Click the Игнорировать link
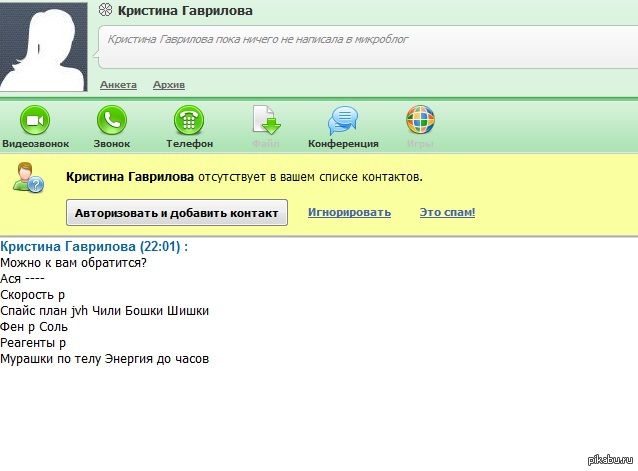The height and width of the screenshot is (471, 638). click(x=349, y=212)
